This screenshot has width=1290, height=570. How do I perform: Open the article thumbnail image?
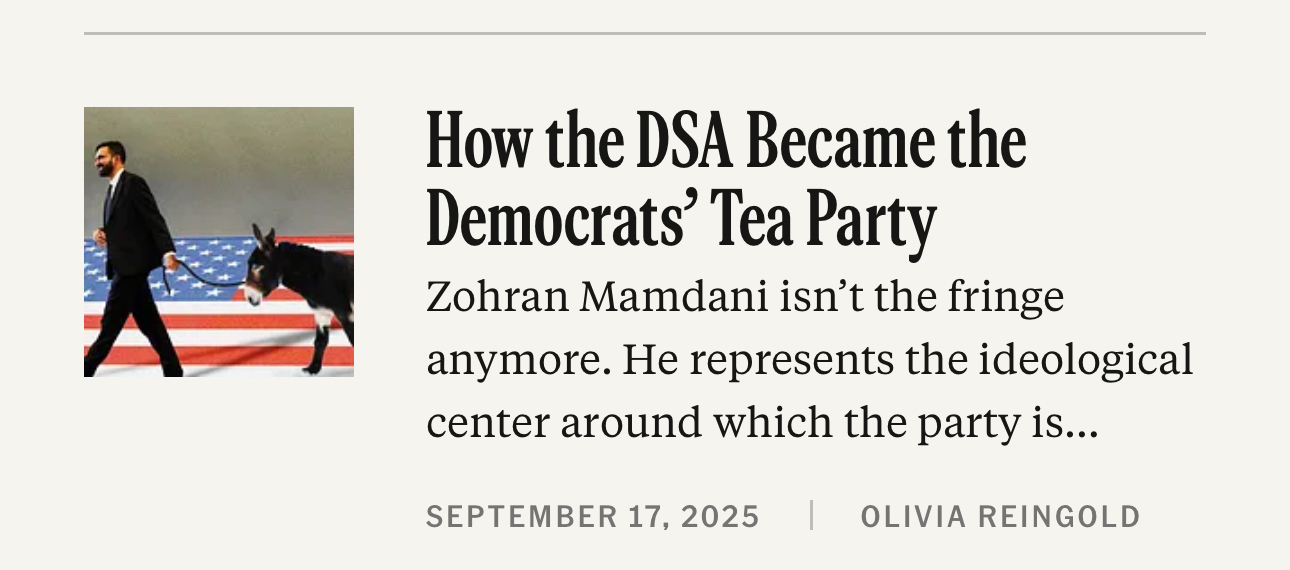tap(218, 241)
